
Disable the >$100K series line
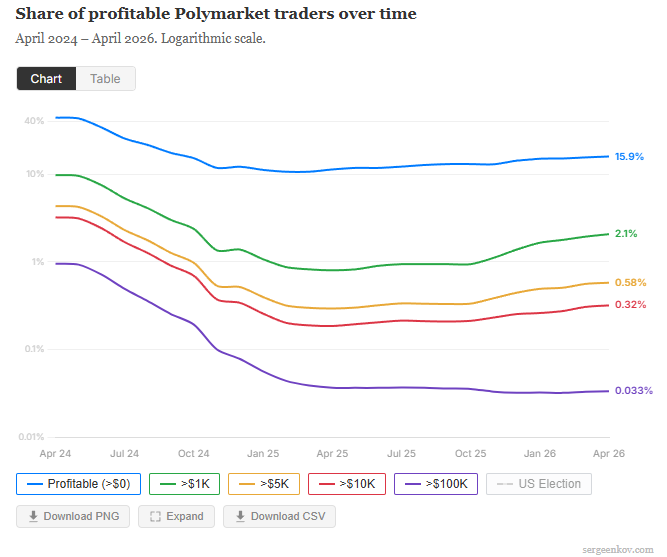(436, 484)
